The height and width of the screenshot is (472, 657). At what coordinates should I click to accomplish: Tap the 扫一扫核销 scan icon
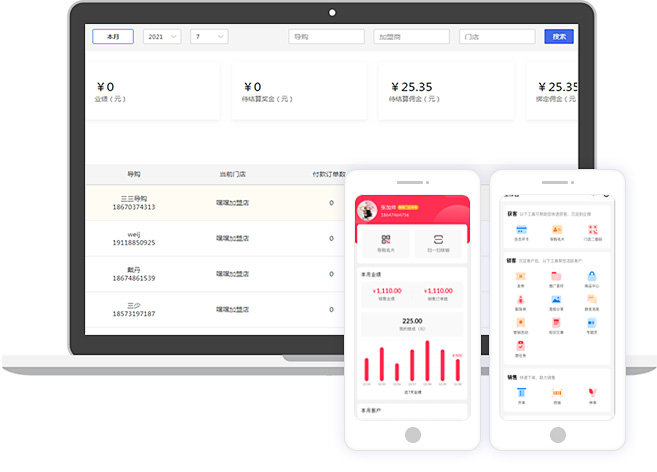[439, 241]
